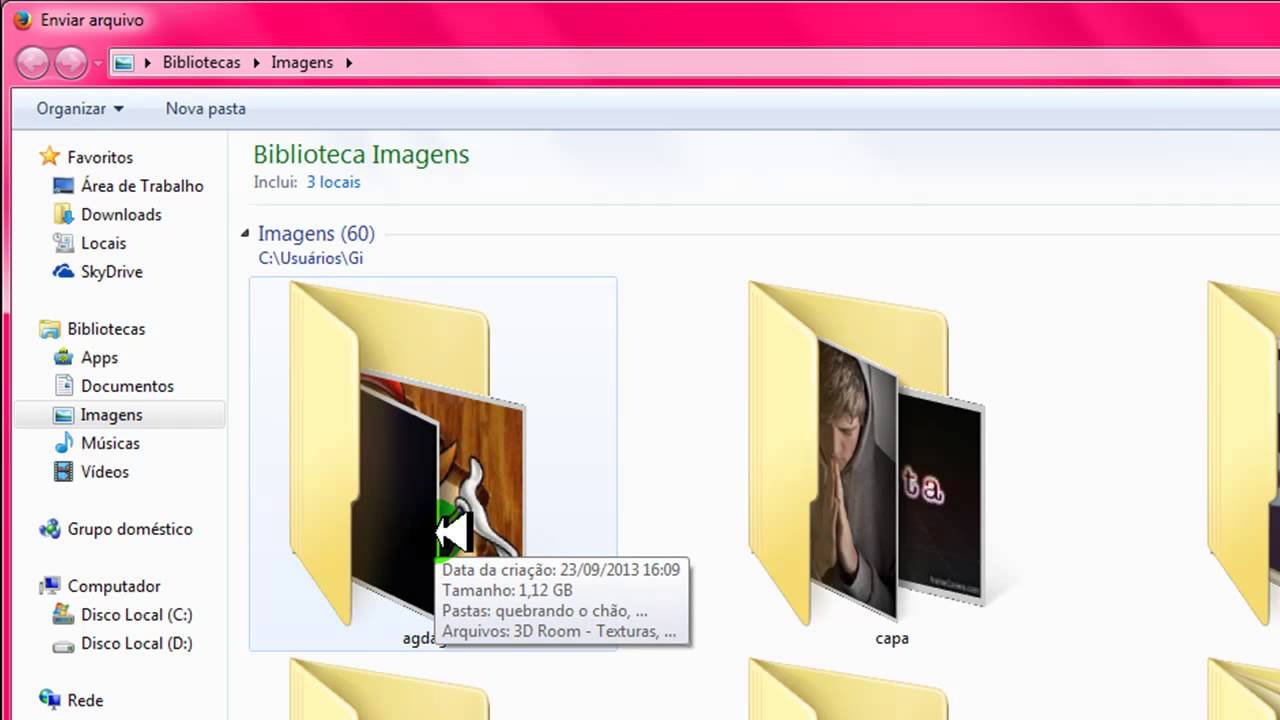
Task: Click the Favoritos star icon
Action: [50, 157]
